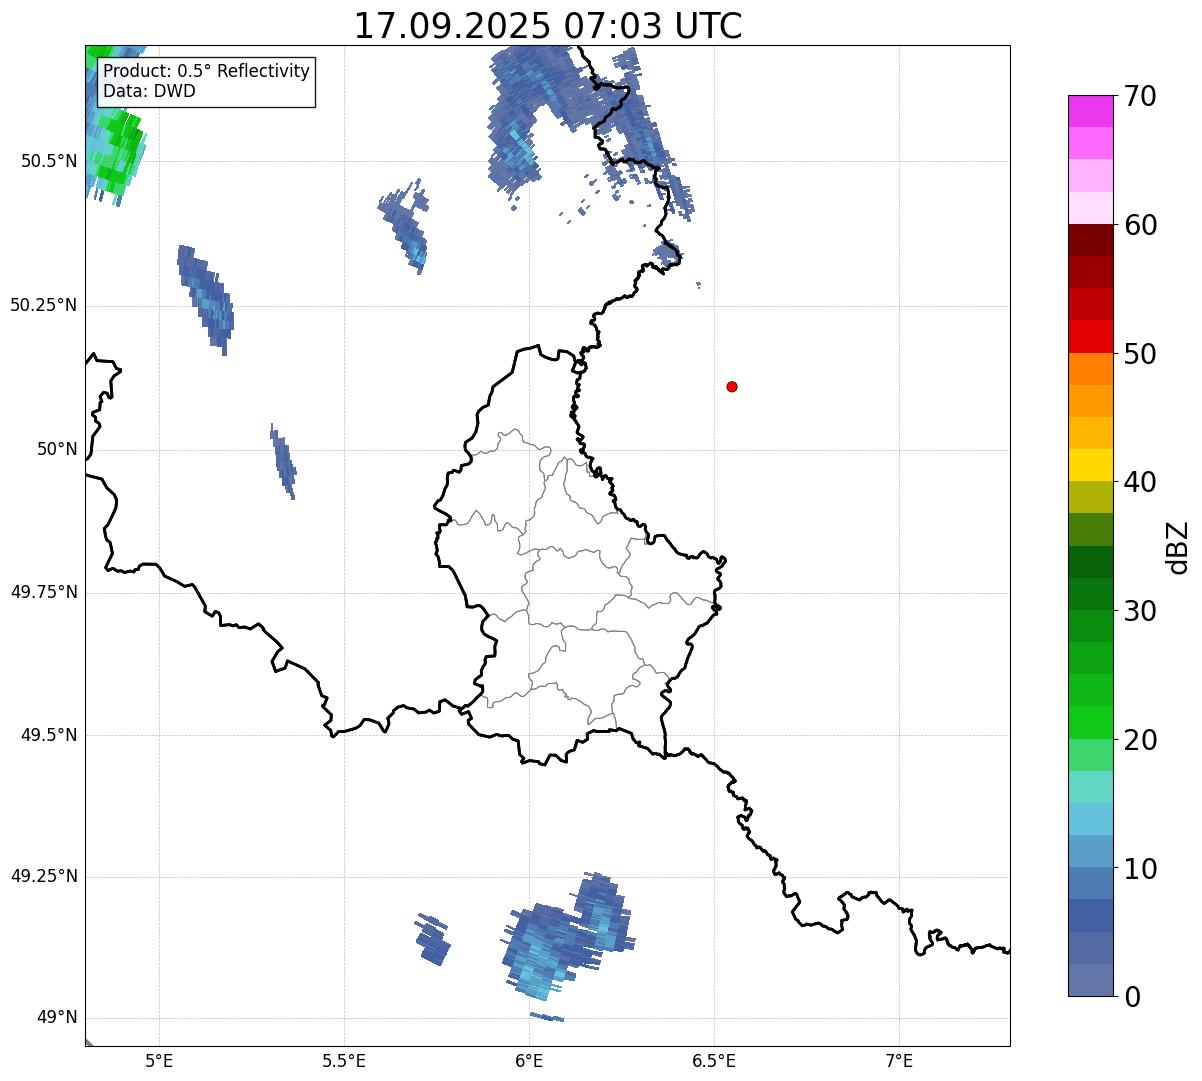Click the latitude label 49.75°N
Image resolution: width=1202 pixels, height=1081 pixels.
click(44, 592)
